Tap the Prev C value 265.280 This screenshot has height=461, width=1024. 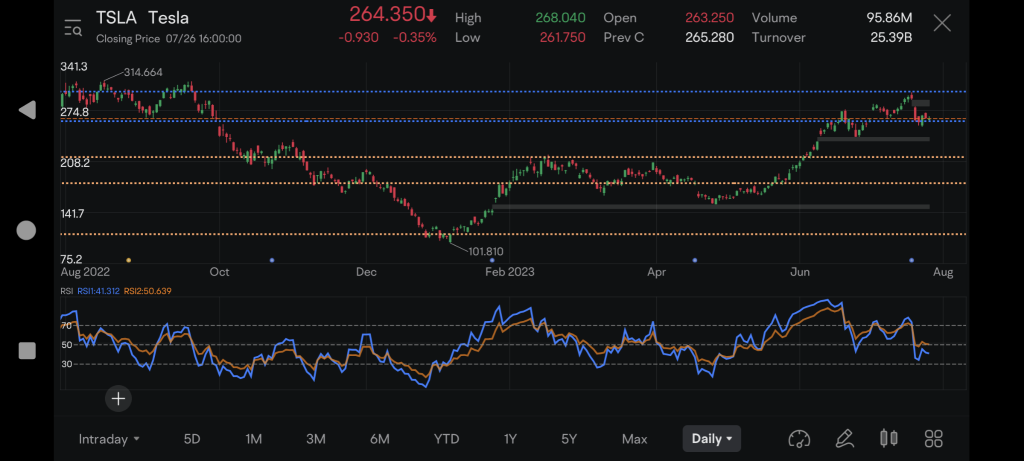coord(709,38)
